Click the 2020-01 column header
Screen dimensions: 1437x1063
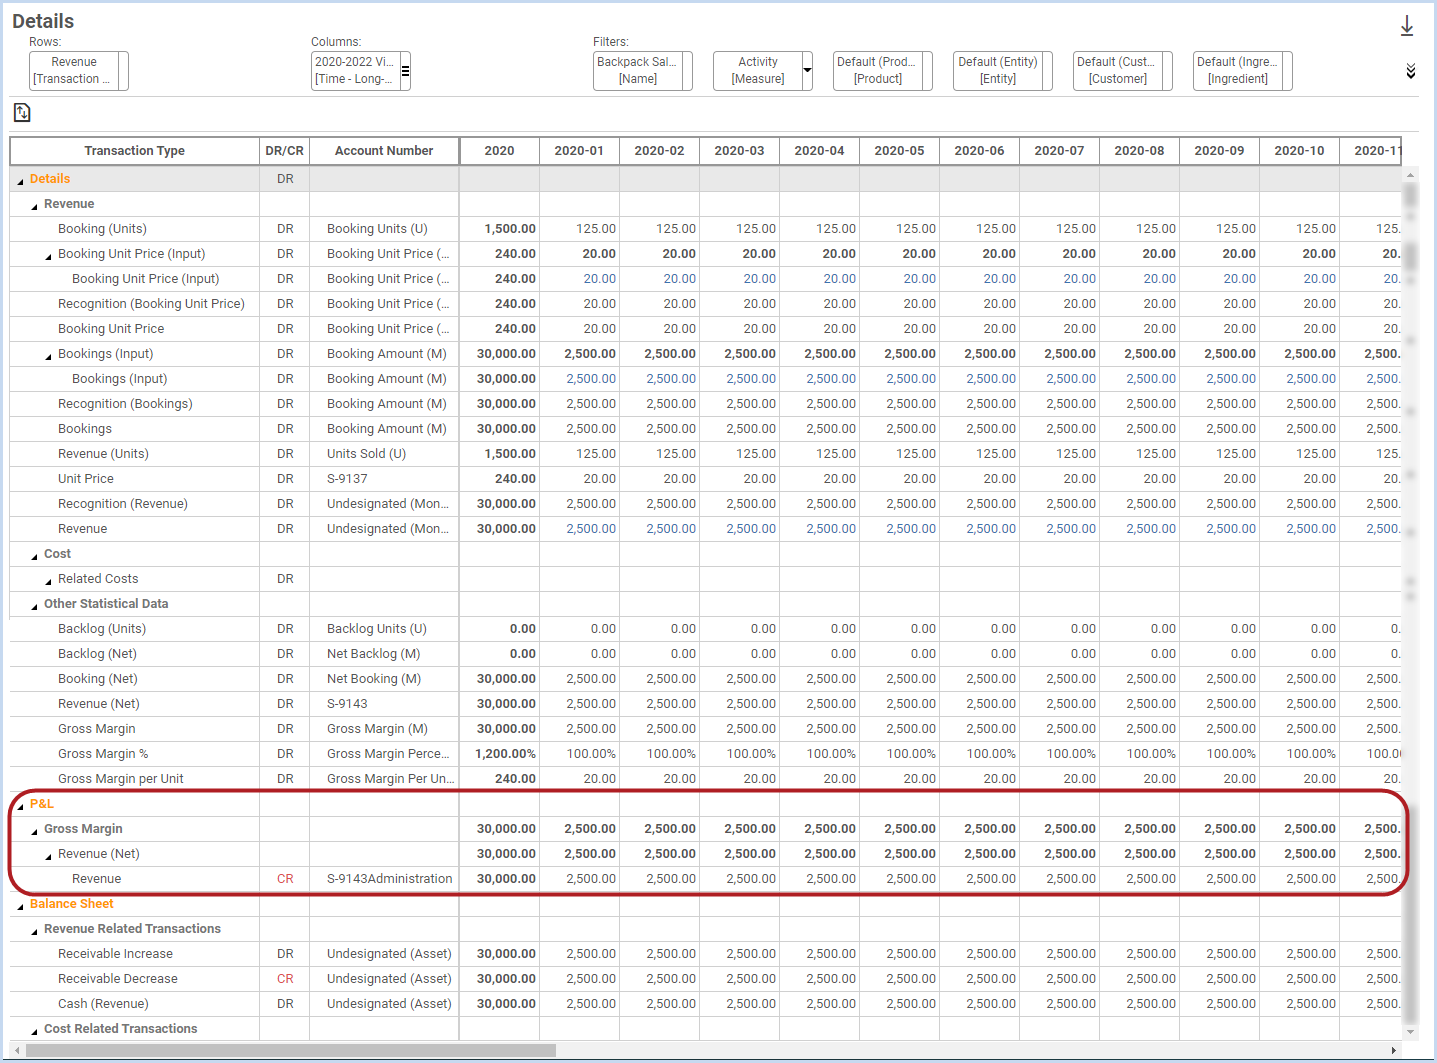coord(579,151)
